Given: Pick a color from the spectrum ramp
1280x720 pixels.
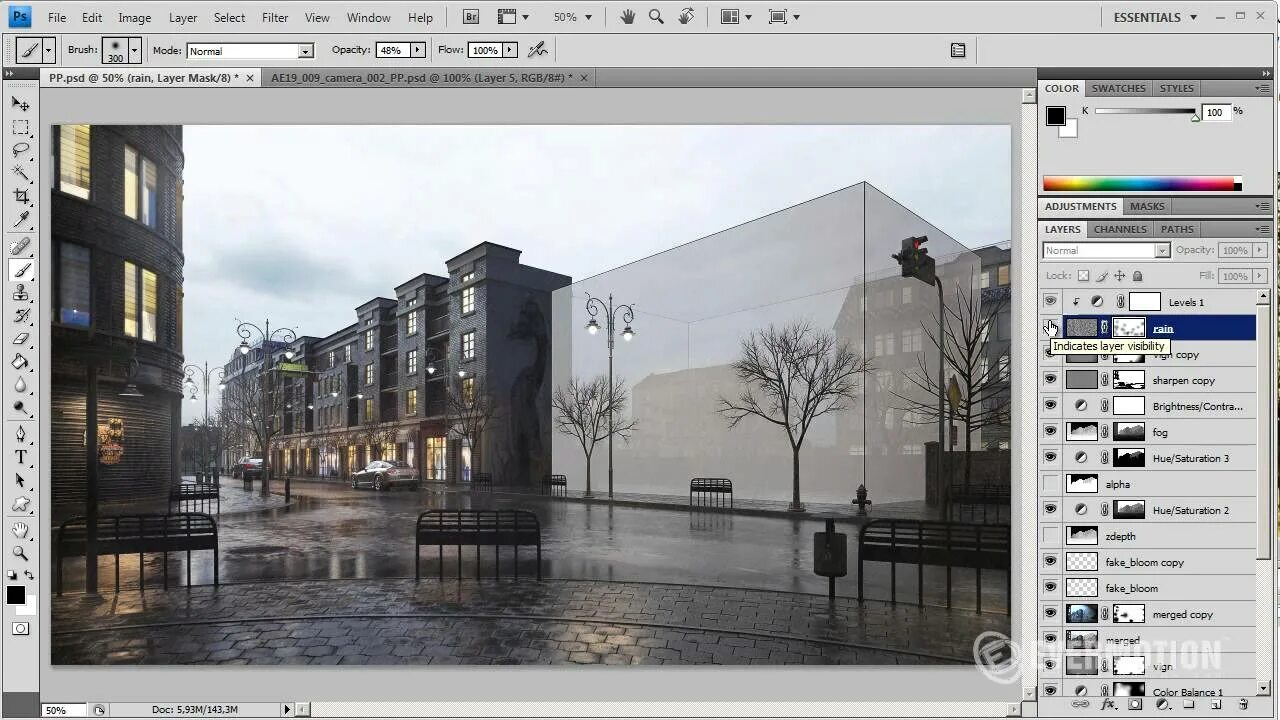Looking at the screenshot, I should tap(1142, 184).
